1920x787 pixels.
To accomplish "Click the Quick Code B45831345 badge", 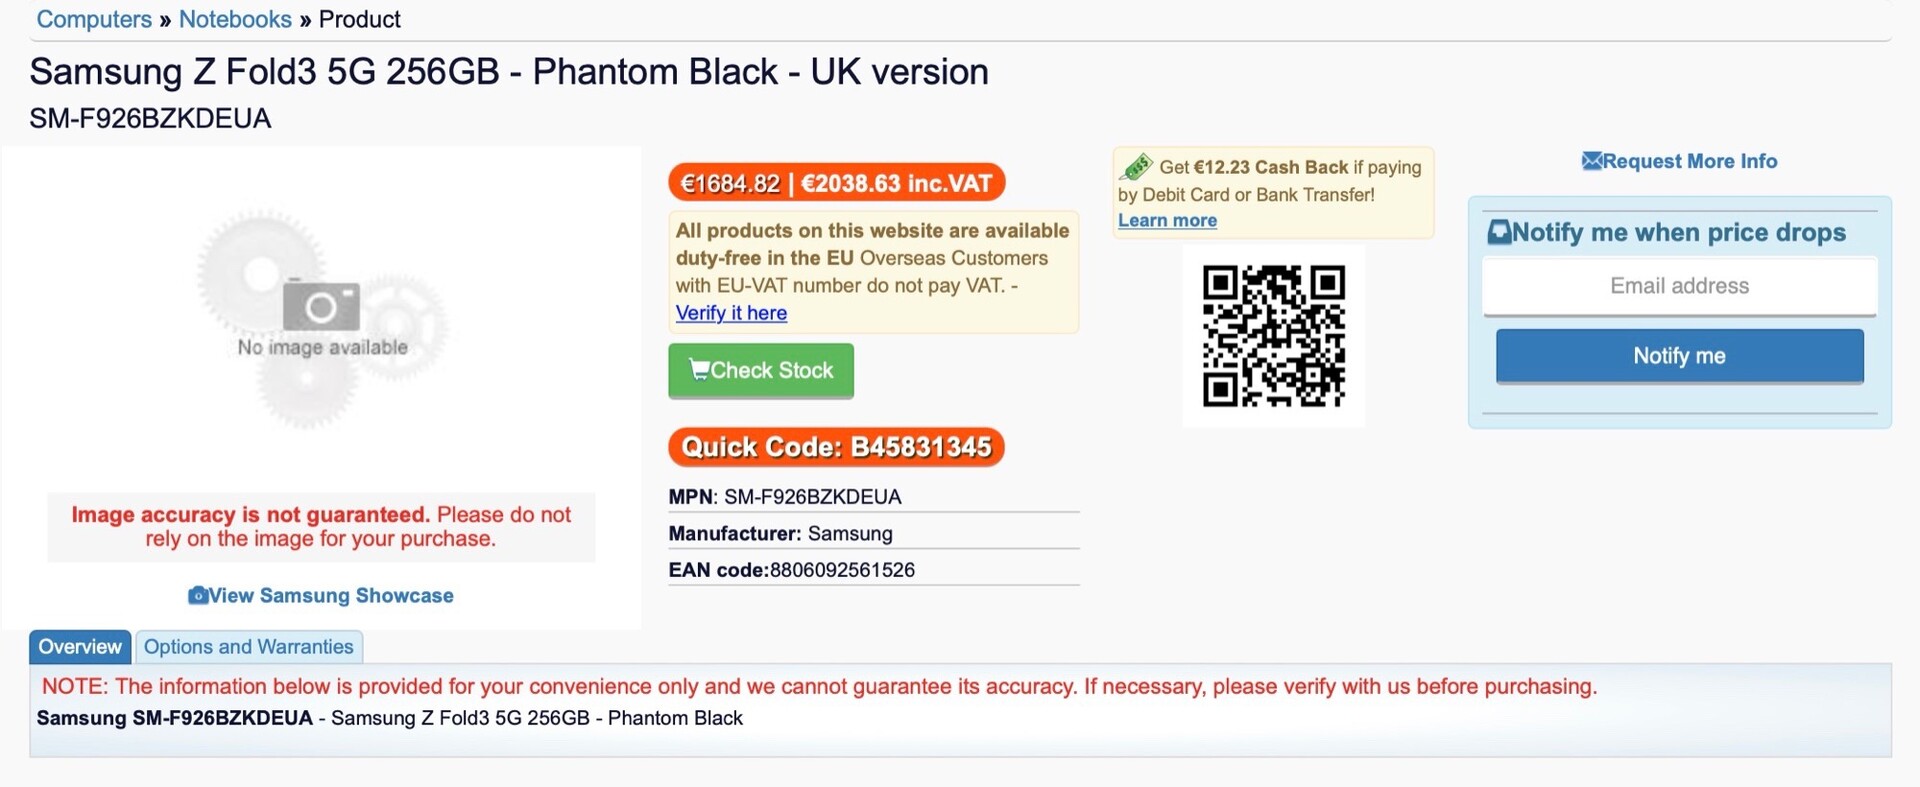I will point(836,447).
